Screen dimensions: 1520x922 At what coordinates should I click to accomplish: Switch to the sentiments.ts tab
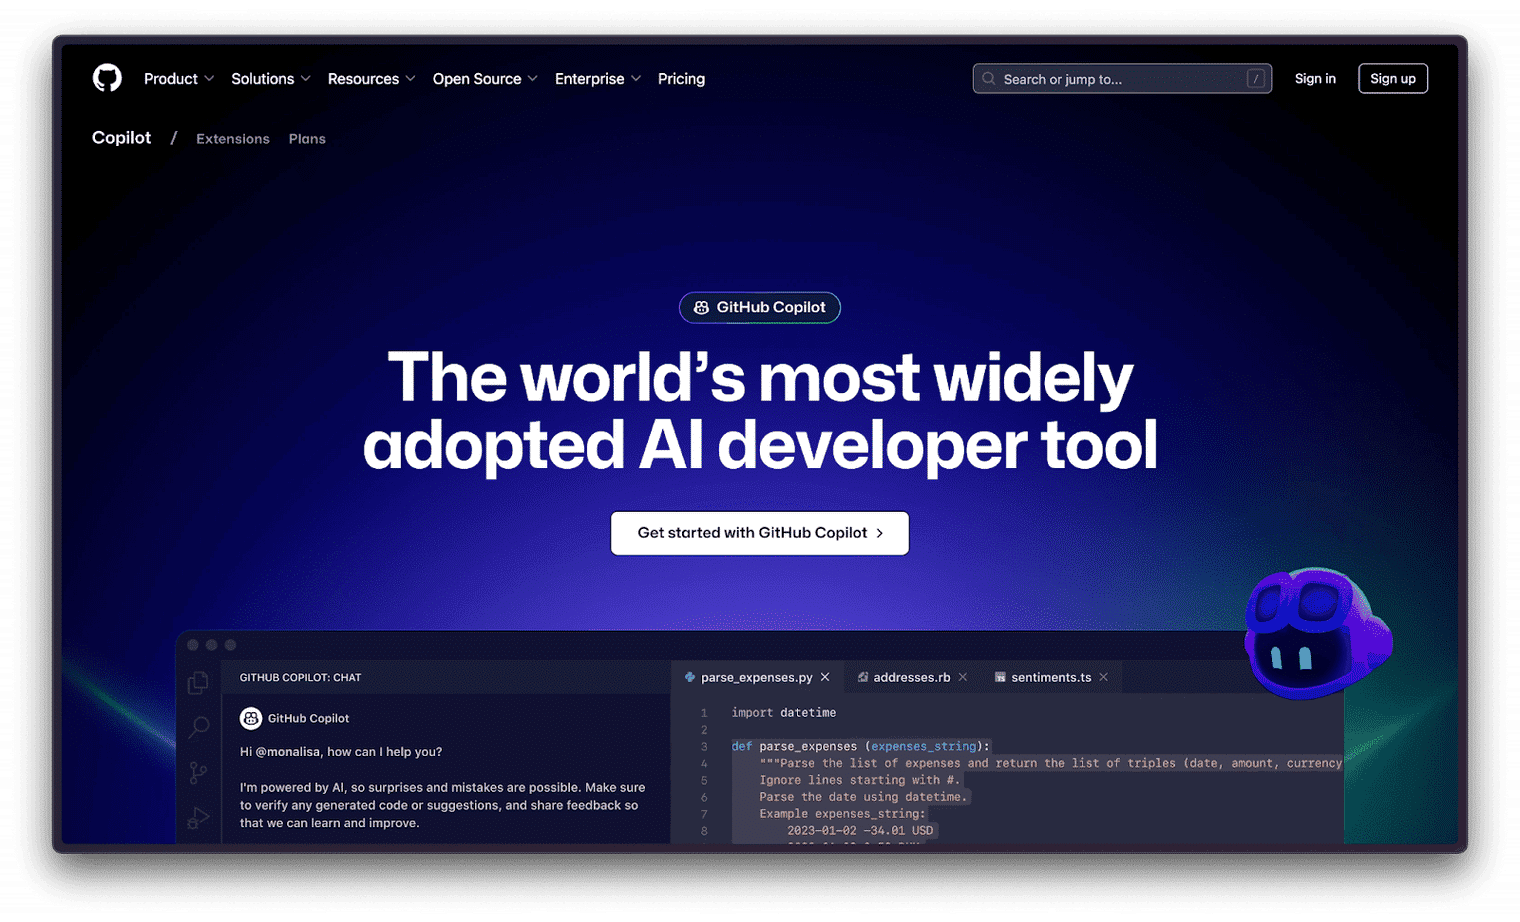pyautogui.click(x=1051, y=677)
